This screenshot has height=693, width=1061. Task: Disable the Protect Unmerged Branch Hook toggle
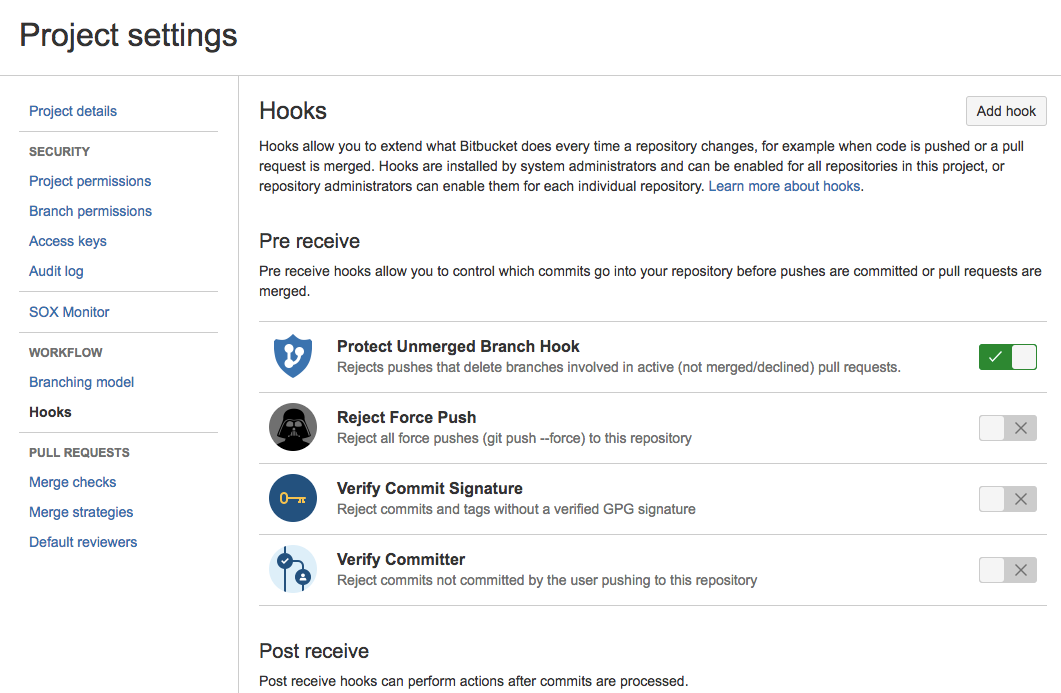tap(1008, 357)
